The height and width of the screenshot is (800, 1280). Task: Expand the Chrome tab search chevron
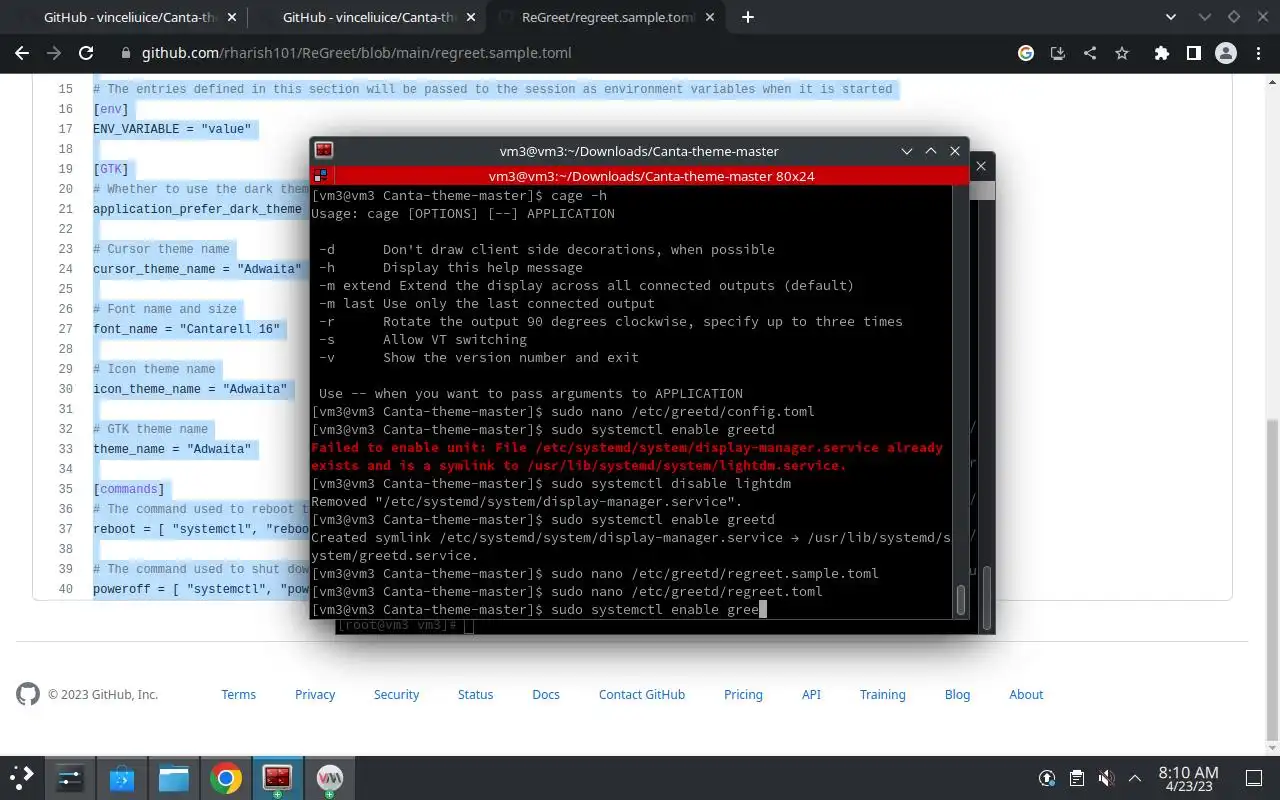[x=1172, y=17]
